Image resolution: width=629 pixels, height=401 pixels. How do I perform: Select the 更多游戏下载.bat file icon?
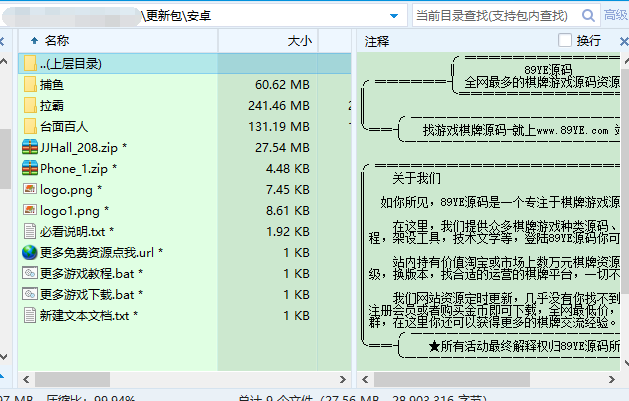[x=30, y=294]
